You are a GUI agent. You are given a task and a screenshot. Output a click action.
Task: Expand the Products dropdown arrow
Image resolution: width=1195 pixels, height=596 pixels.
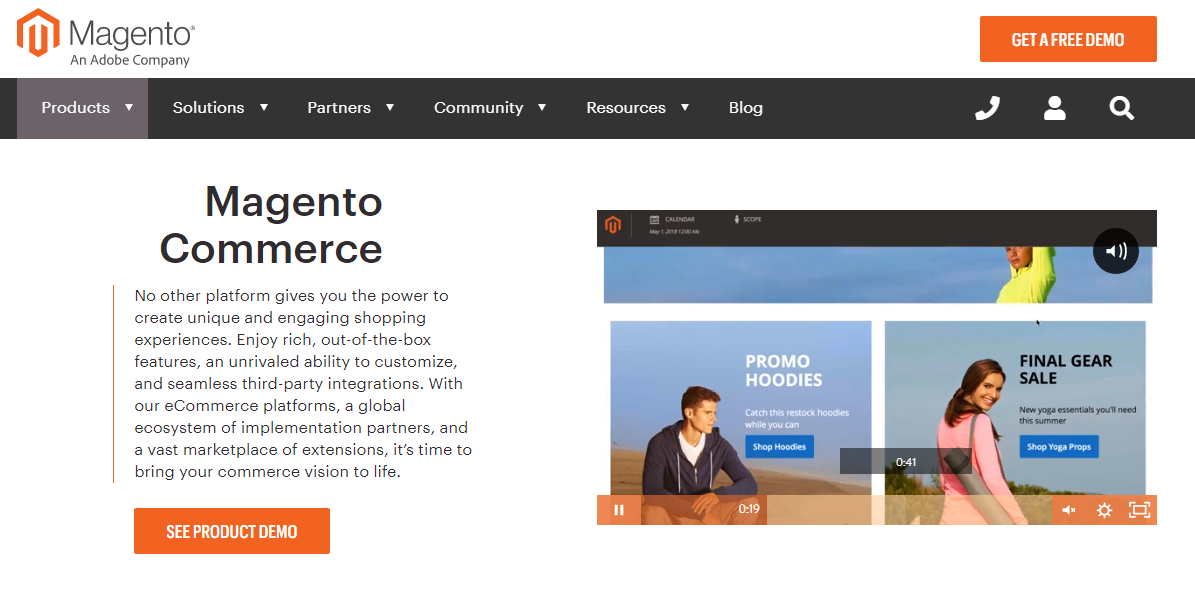click(129, 107)
